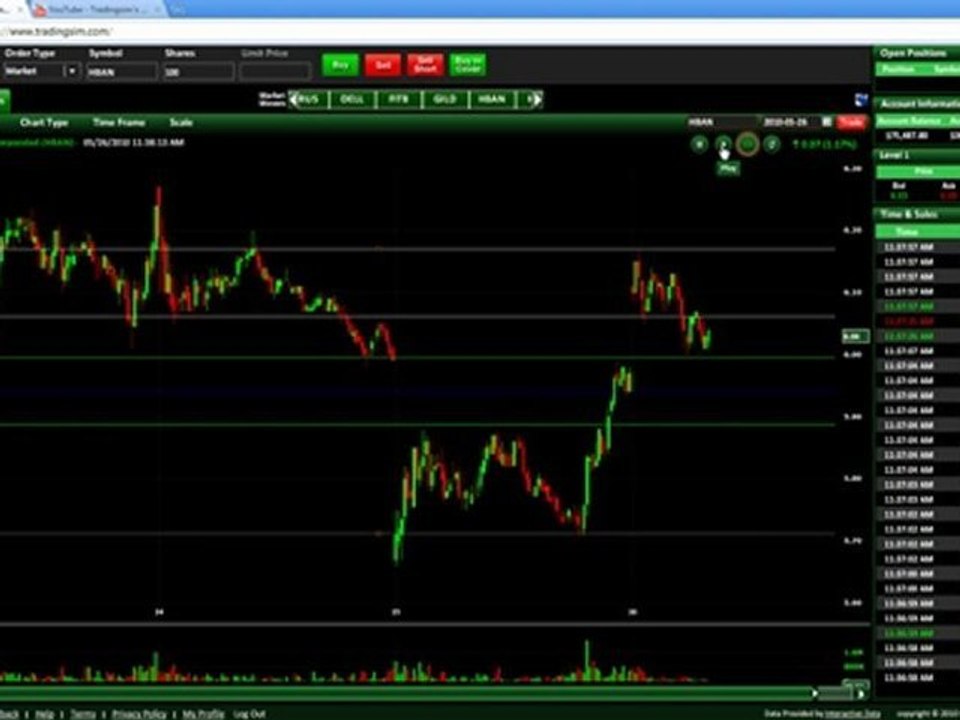Move market movers ticker to the left

coord(293,99)
